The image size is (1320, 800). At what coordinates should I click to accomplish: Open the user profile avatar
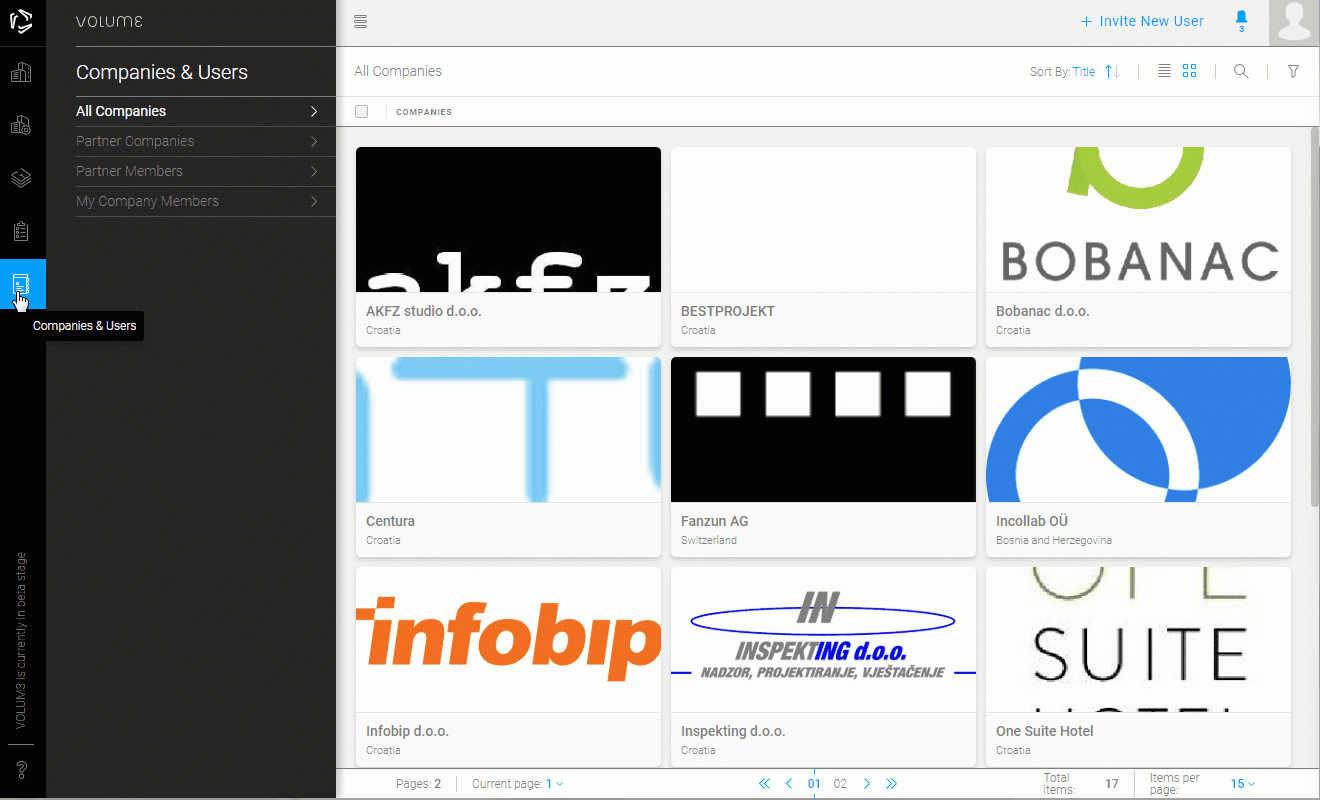[x=1294, y=23]
